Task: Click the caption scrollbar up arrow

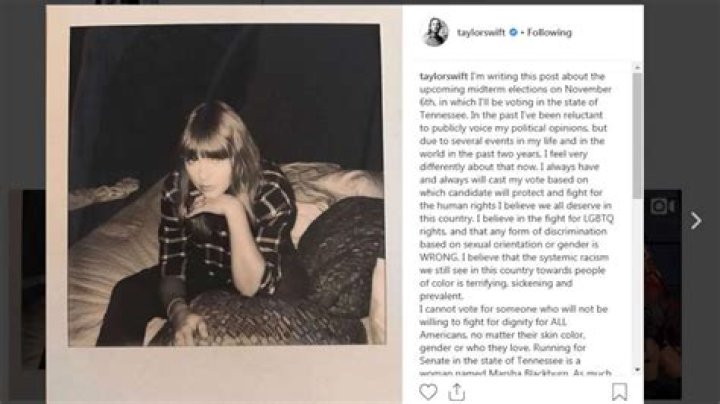Action: click(637, 67)
